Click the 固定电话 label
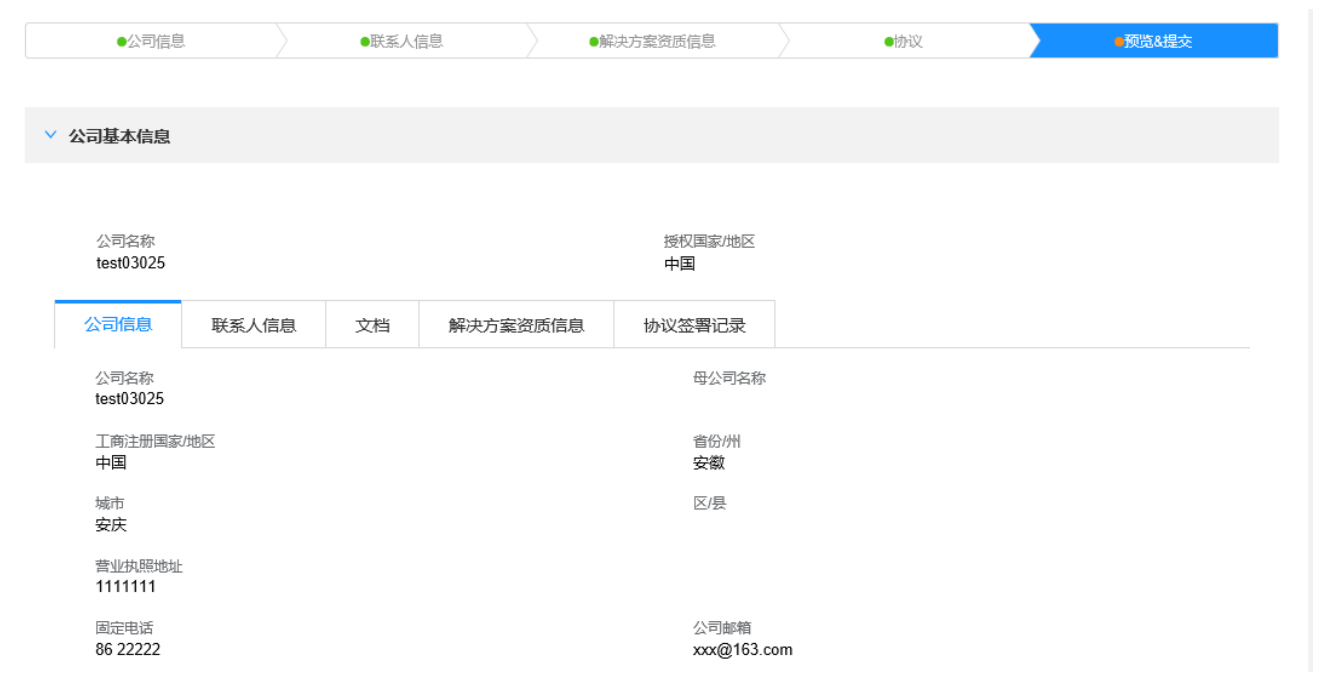The width and height of the screenshot is (1323, 693). coord(124,628)
